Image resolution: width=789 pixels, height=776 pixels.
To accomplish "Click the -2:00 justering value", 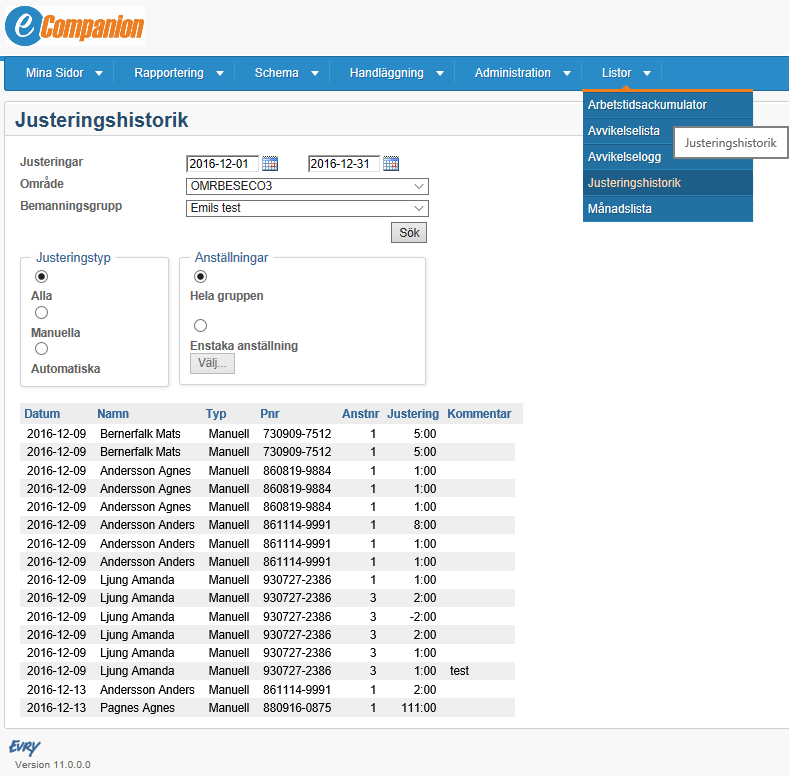I will 423,616.
